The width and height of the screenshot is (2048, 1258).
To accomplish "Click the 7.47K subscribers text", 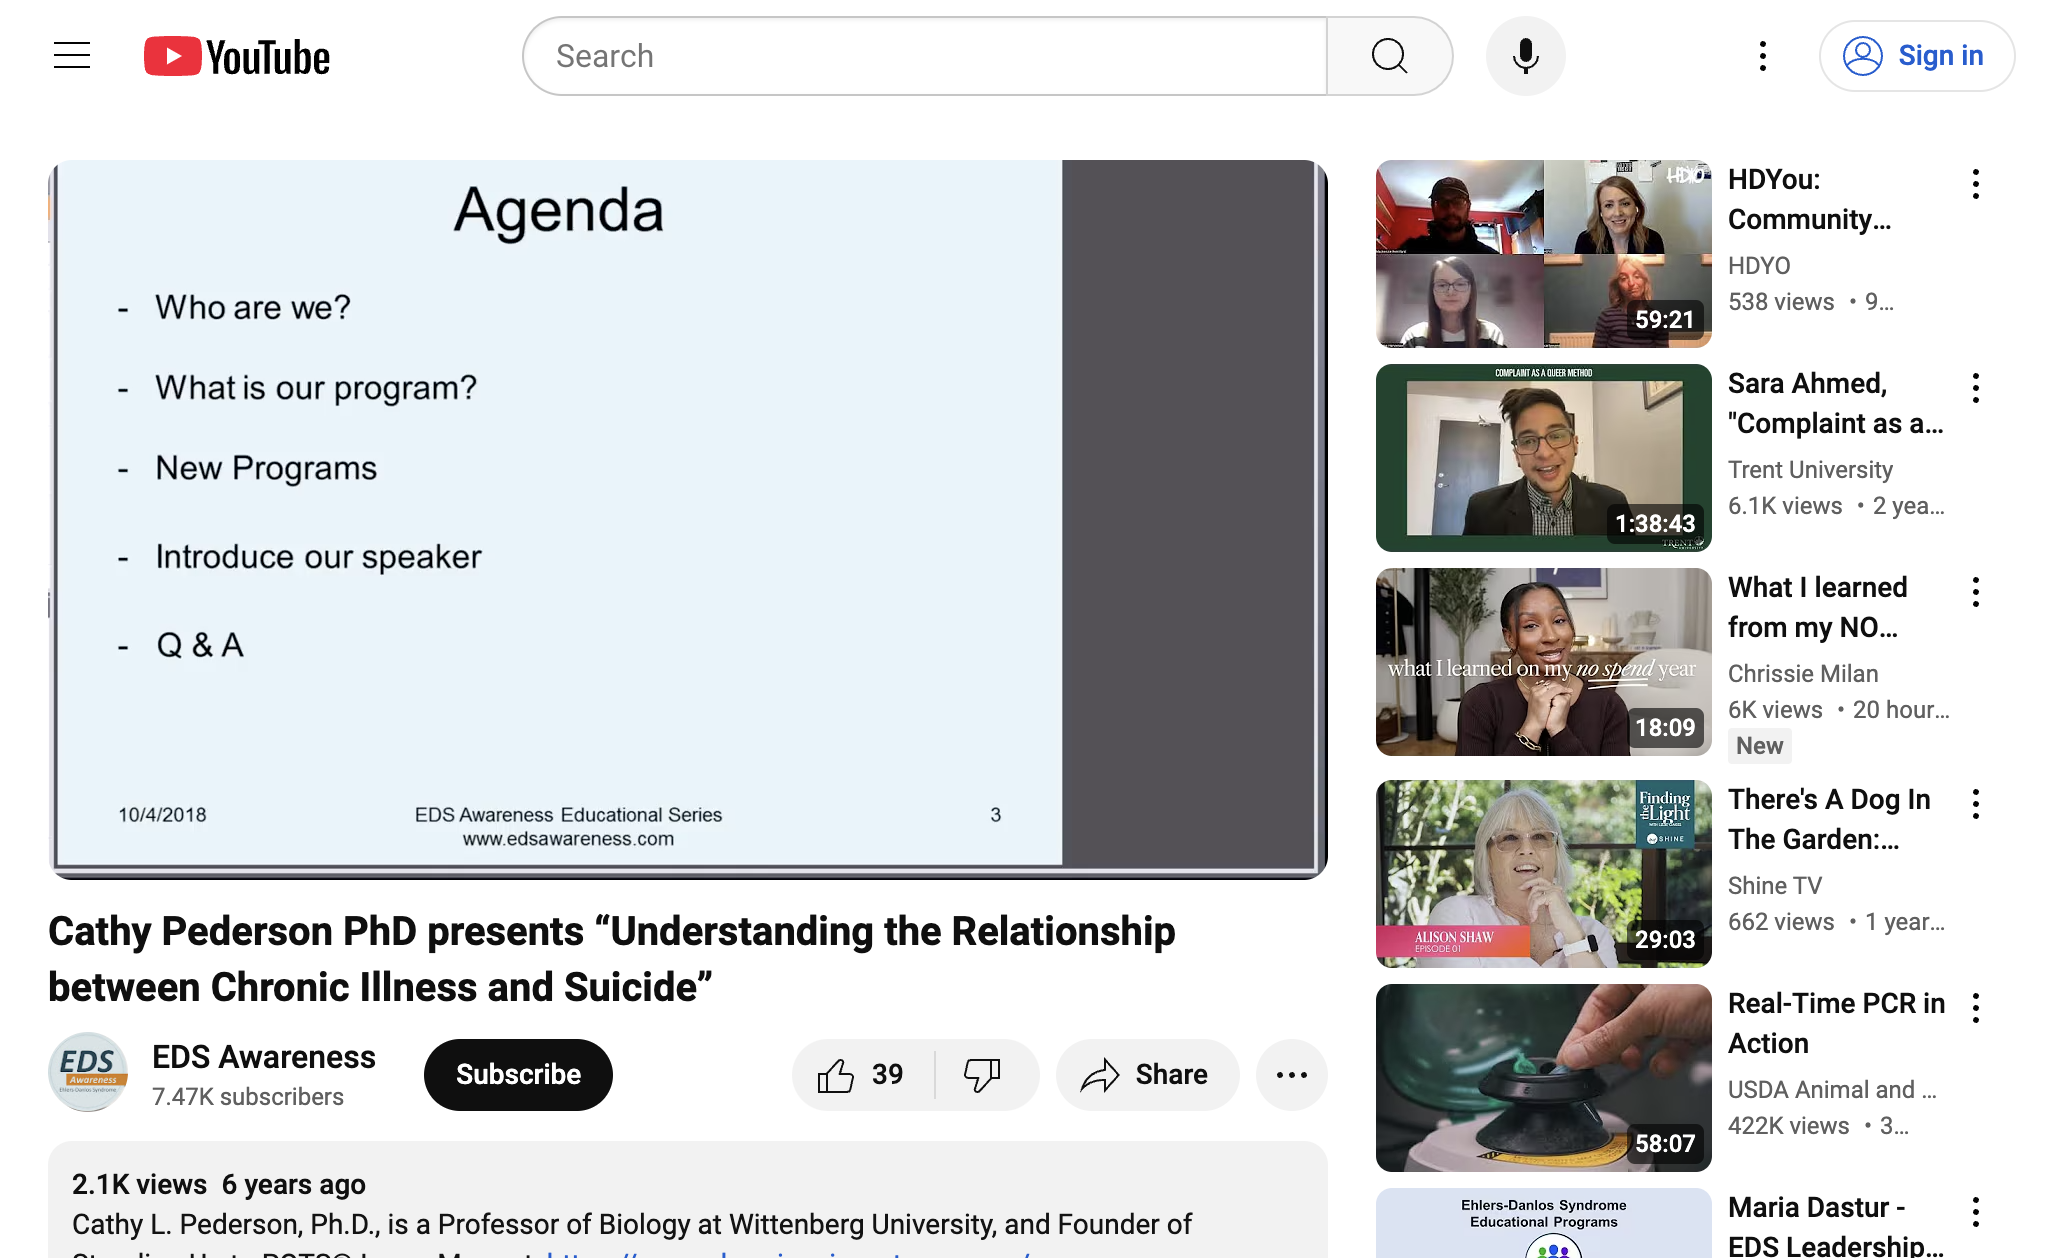I will [x=248, y=1097].
